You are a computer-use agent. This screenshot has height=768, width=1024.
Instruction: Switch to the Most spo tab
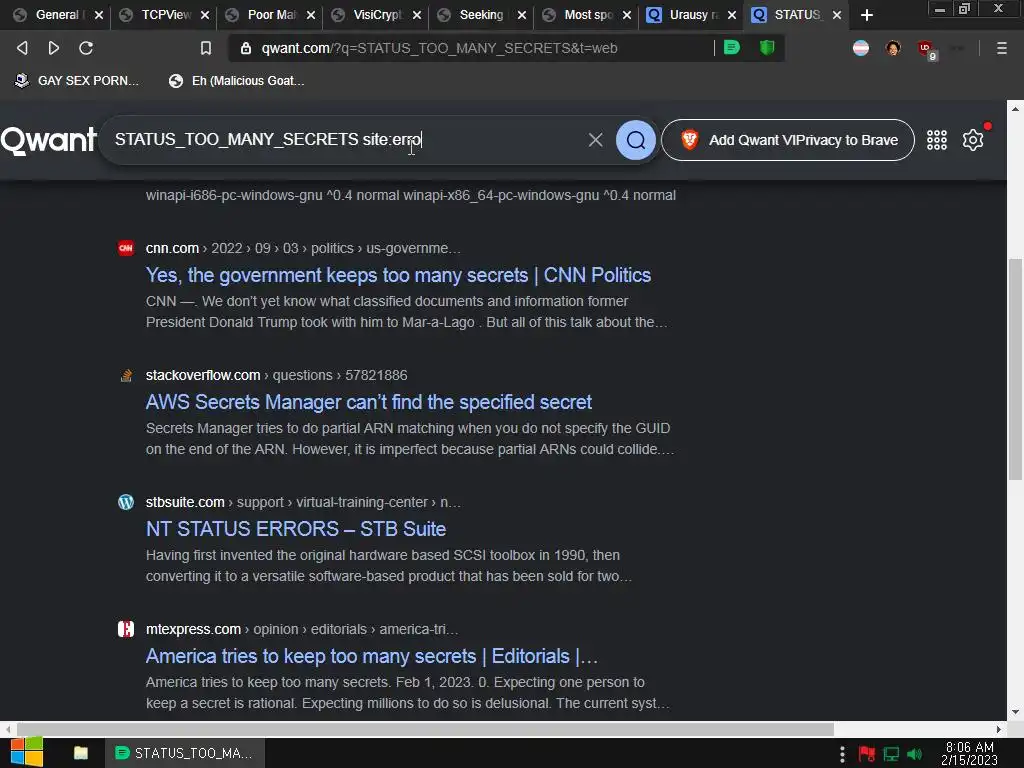click(x=586, y=15)
